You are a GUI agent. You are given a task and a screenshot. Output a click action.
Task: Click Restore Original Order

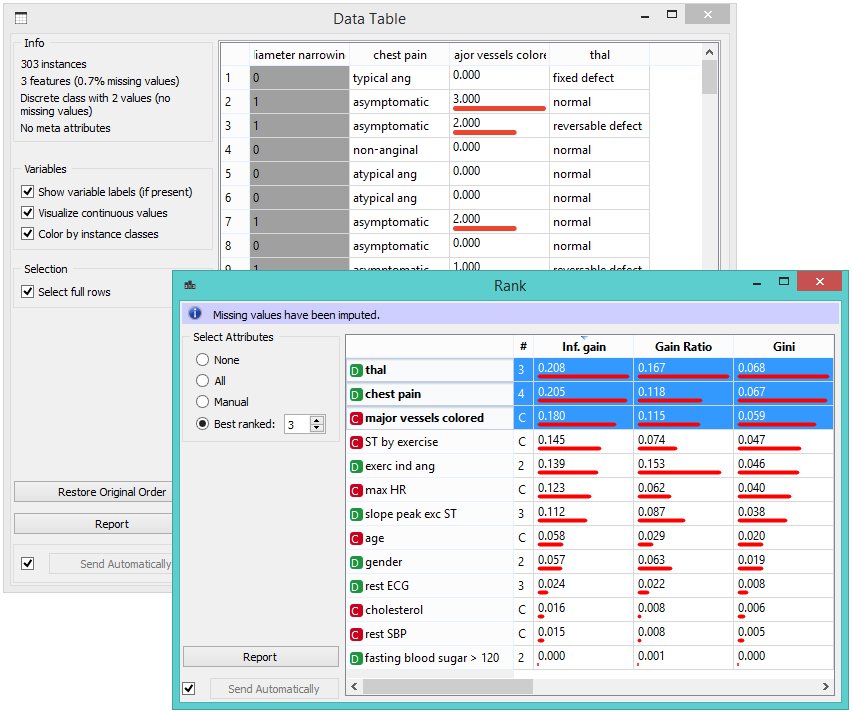click(93, 492)
